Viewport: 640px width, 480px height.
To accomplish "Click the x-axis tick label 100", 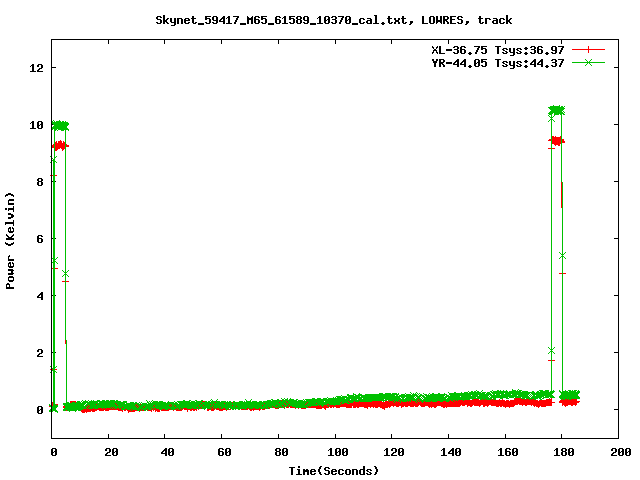I will pos(338,452).
